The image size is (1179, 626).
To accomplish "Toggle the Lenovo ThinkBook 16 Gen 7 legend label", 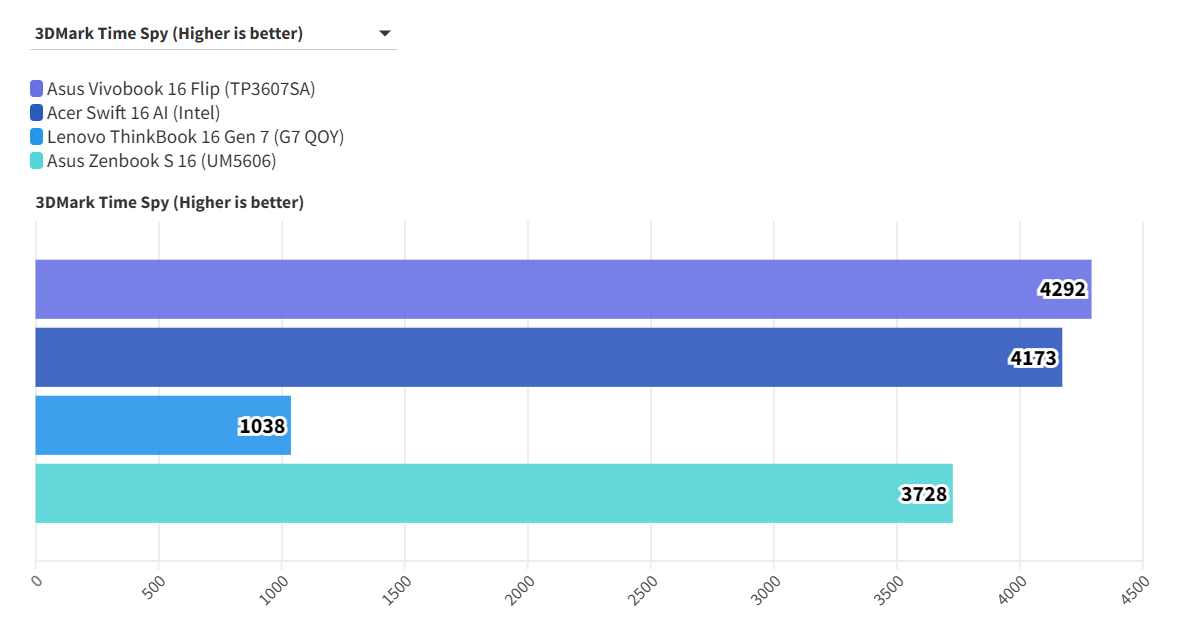I will pos(195,137).
